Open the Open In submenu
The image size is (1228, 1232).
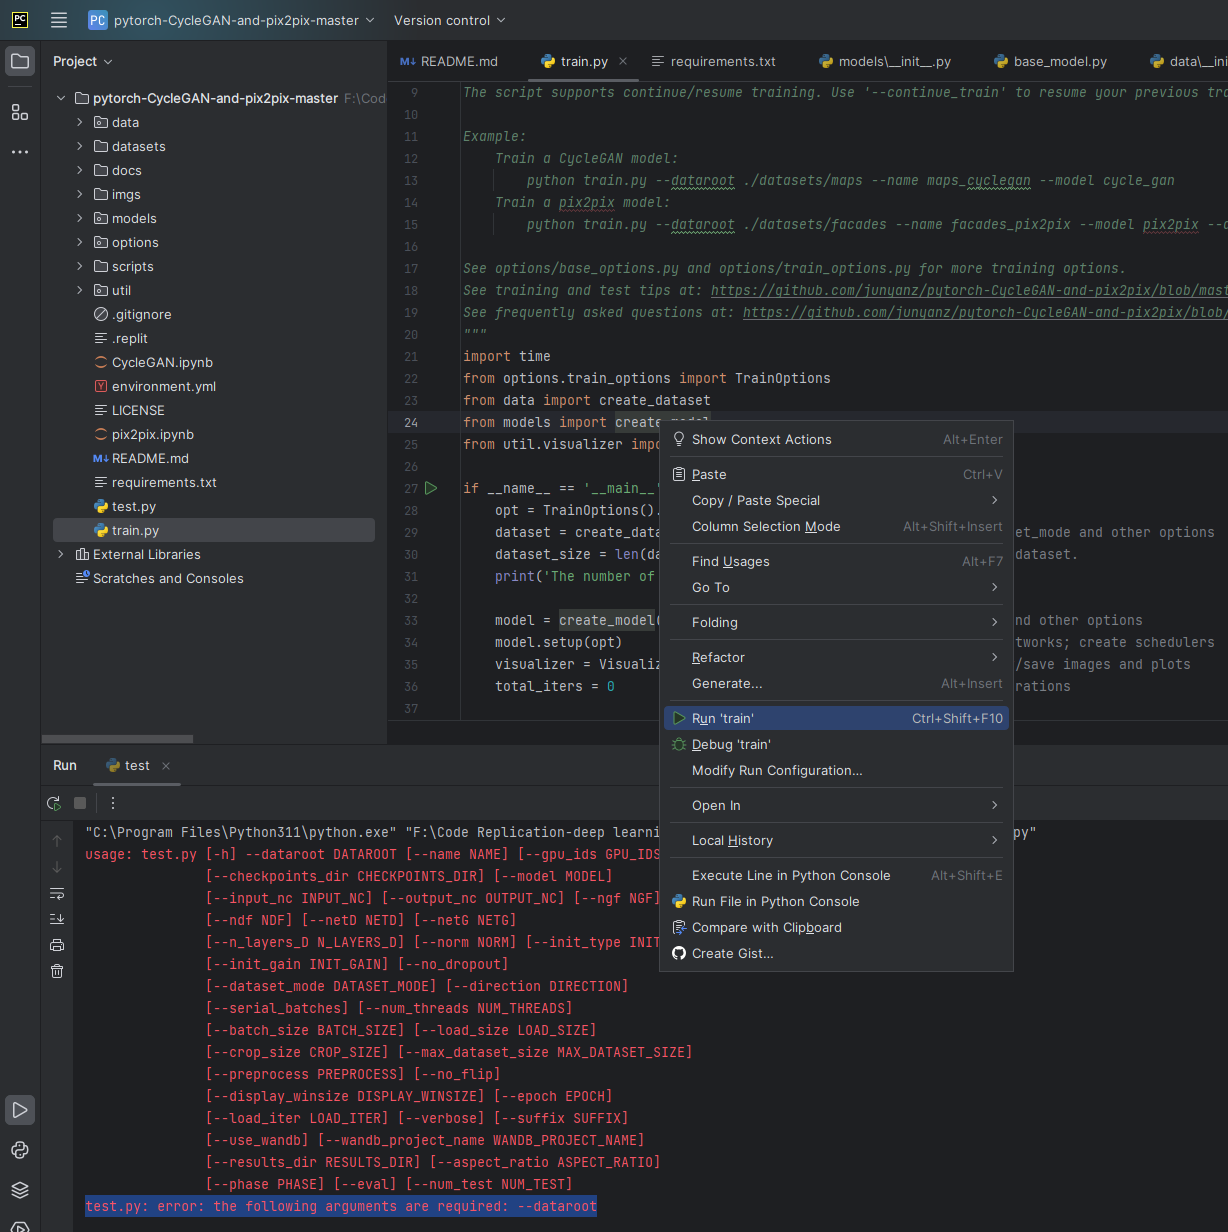[x=836, y=805]
